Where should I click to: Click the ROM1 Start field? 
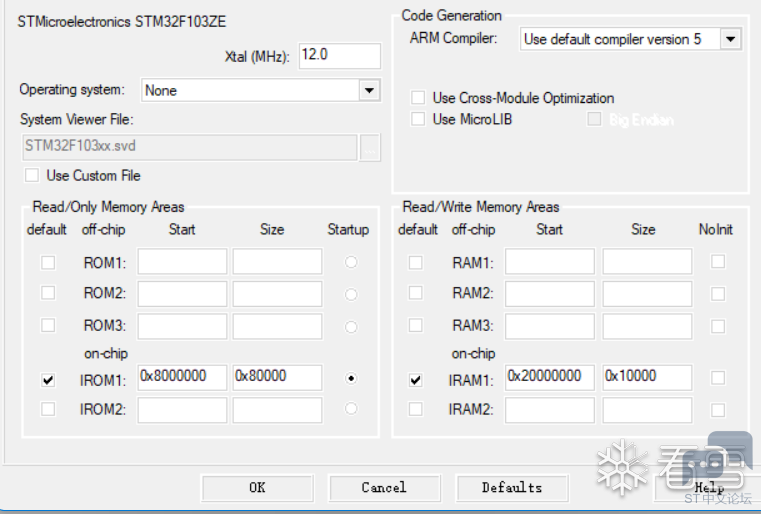point(182,262)
